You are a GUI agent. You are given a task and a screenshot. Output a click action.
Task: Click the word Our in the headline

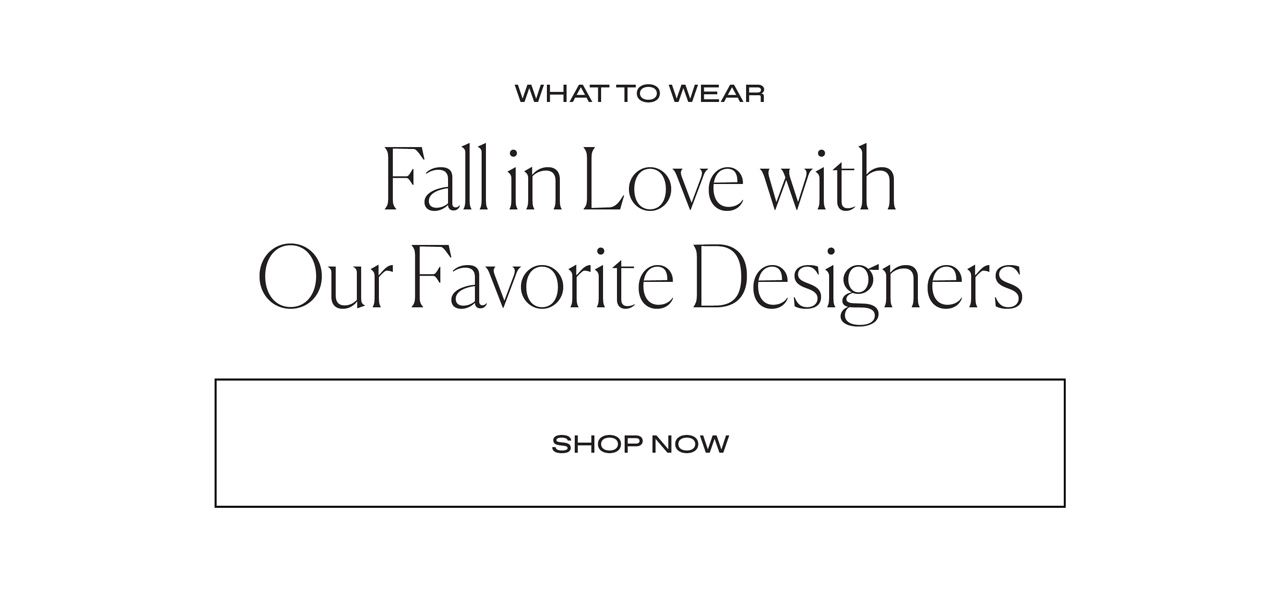325,278
